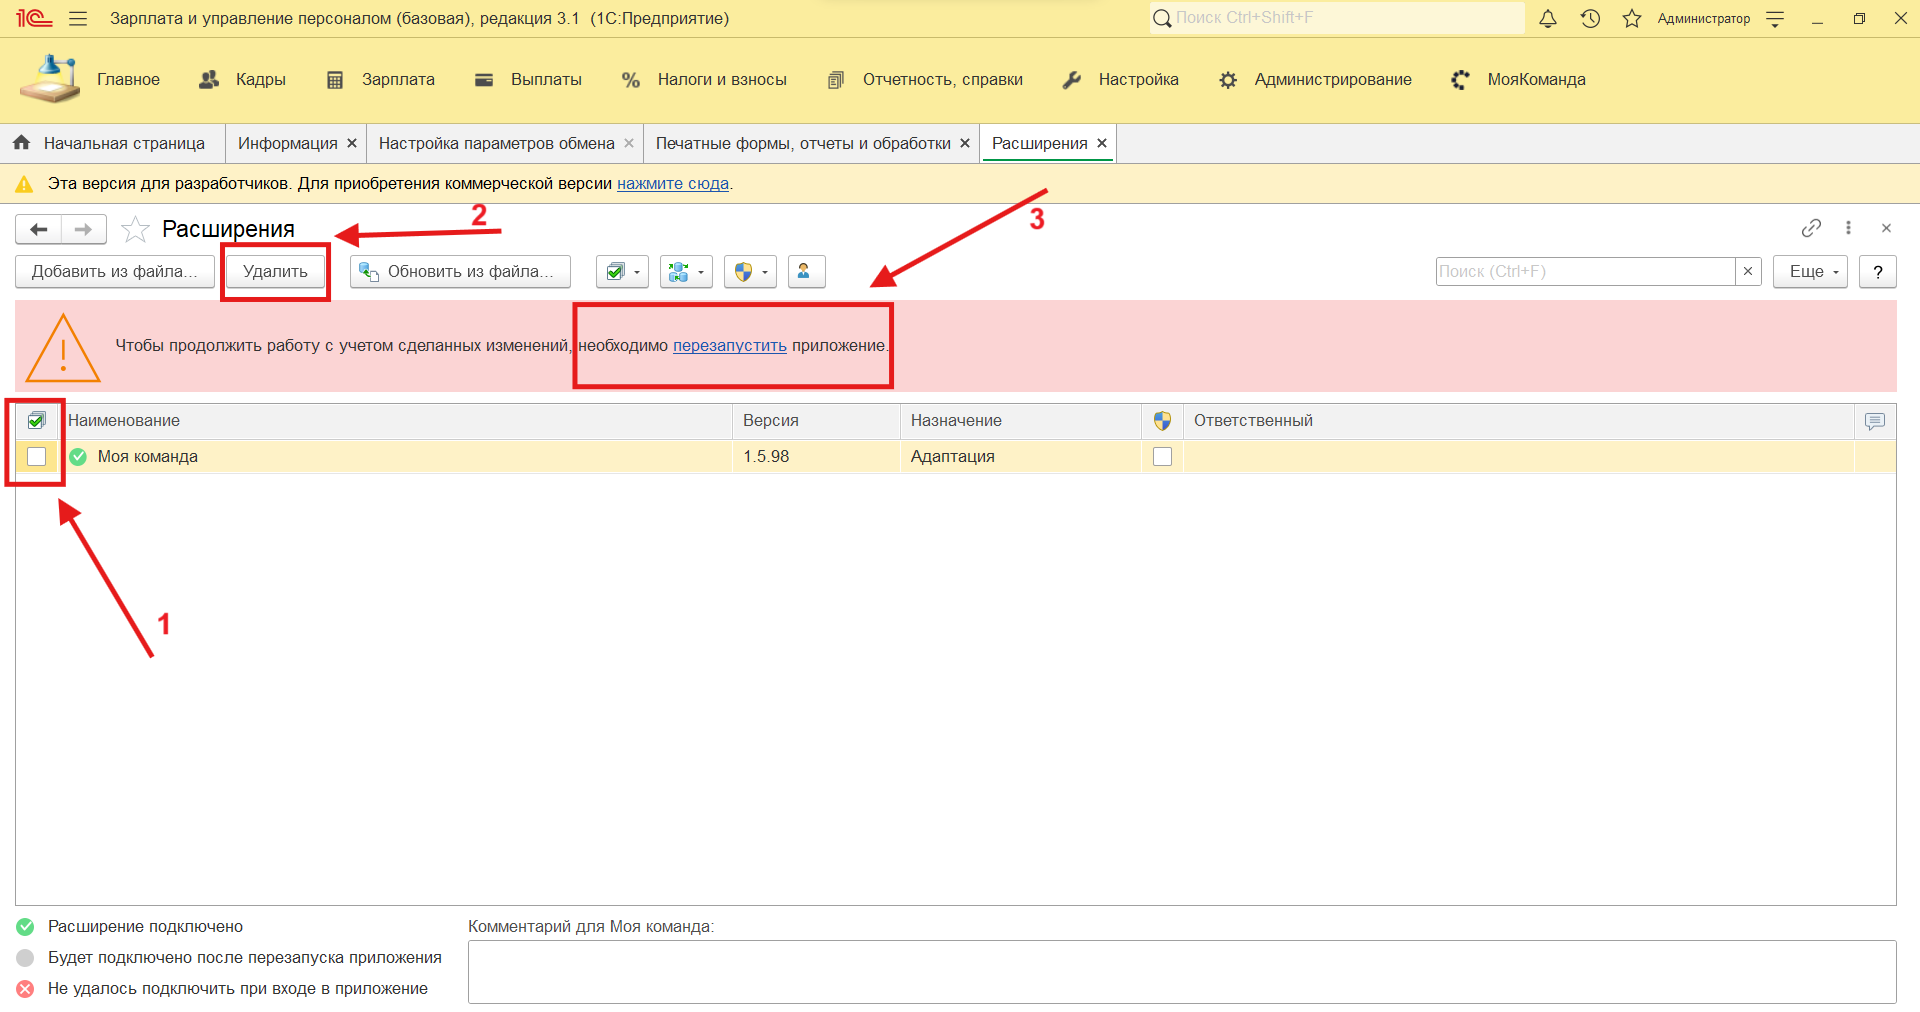Screen dimensions: 1920x1012
Task: Toggle safe mode checkbox in Моя команда row
Action: [1162, 457]
